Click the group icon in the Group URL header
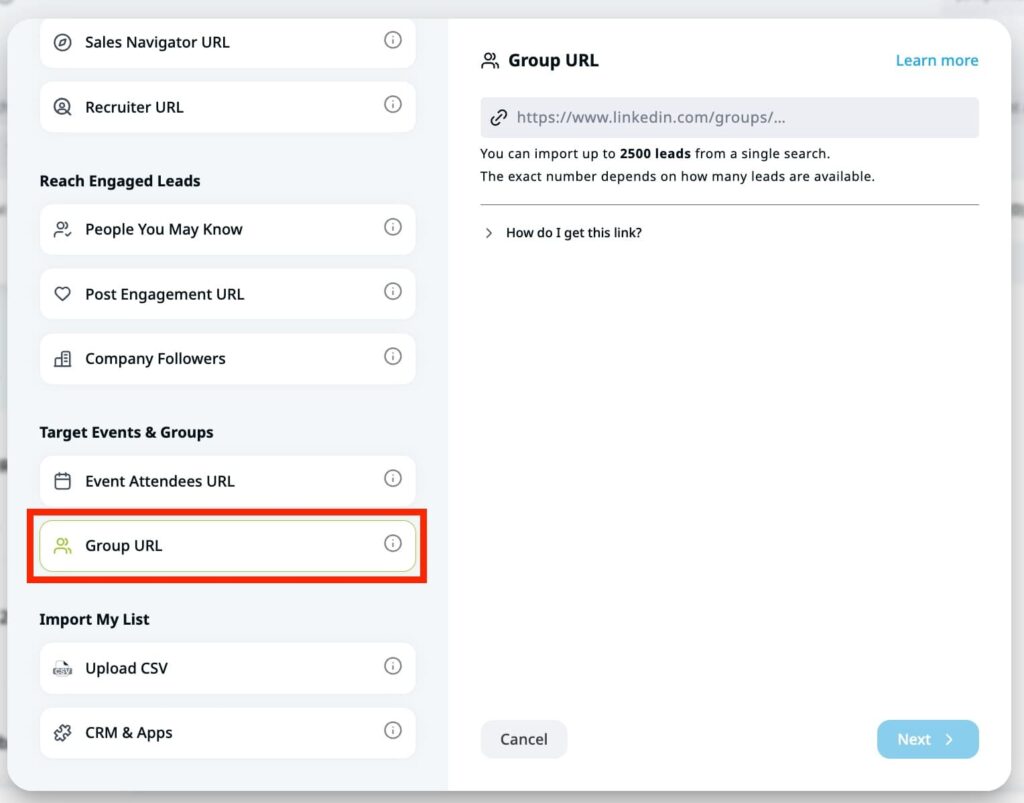The height and width of the screenshot is (803, 1024). pyautogui.click(x=489, y=60)
